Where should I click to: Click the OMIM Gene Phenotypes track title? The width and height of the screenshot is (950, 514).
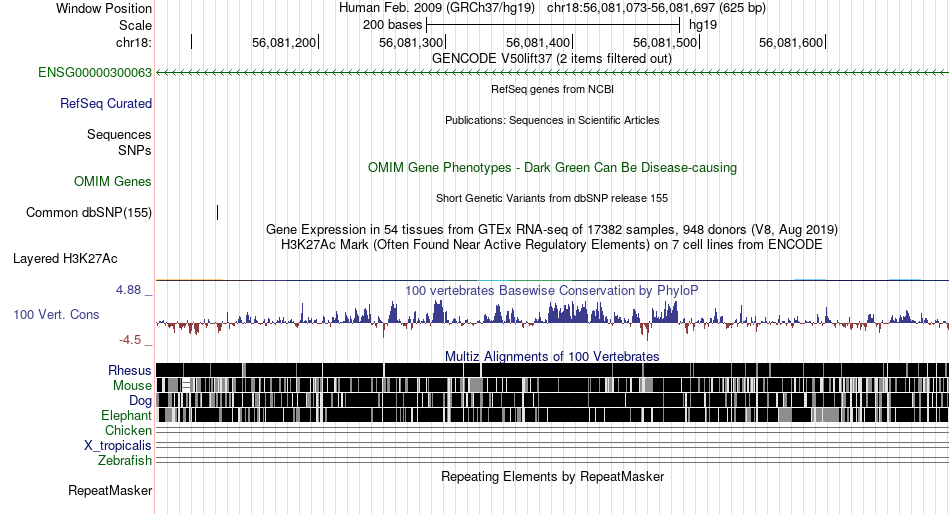[x=553, y=168]
